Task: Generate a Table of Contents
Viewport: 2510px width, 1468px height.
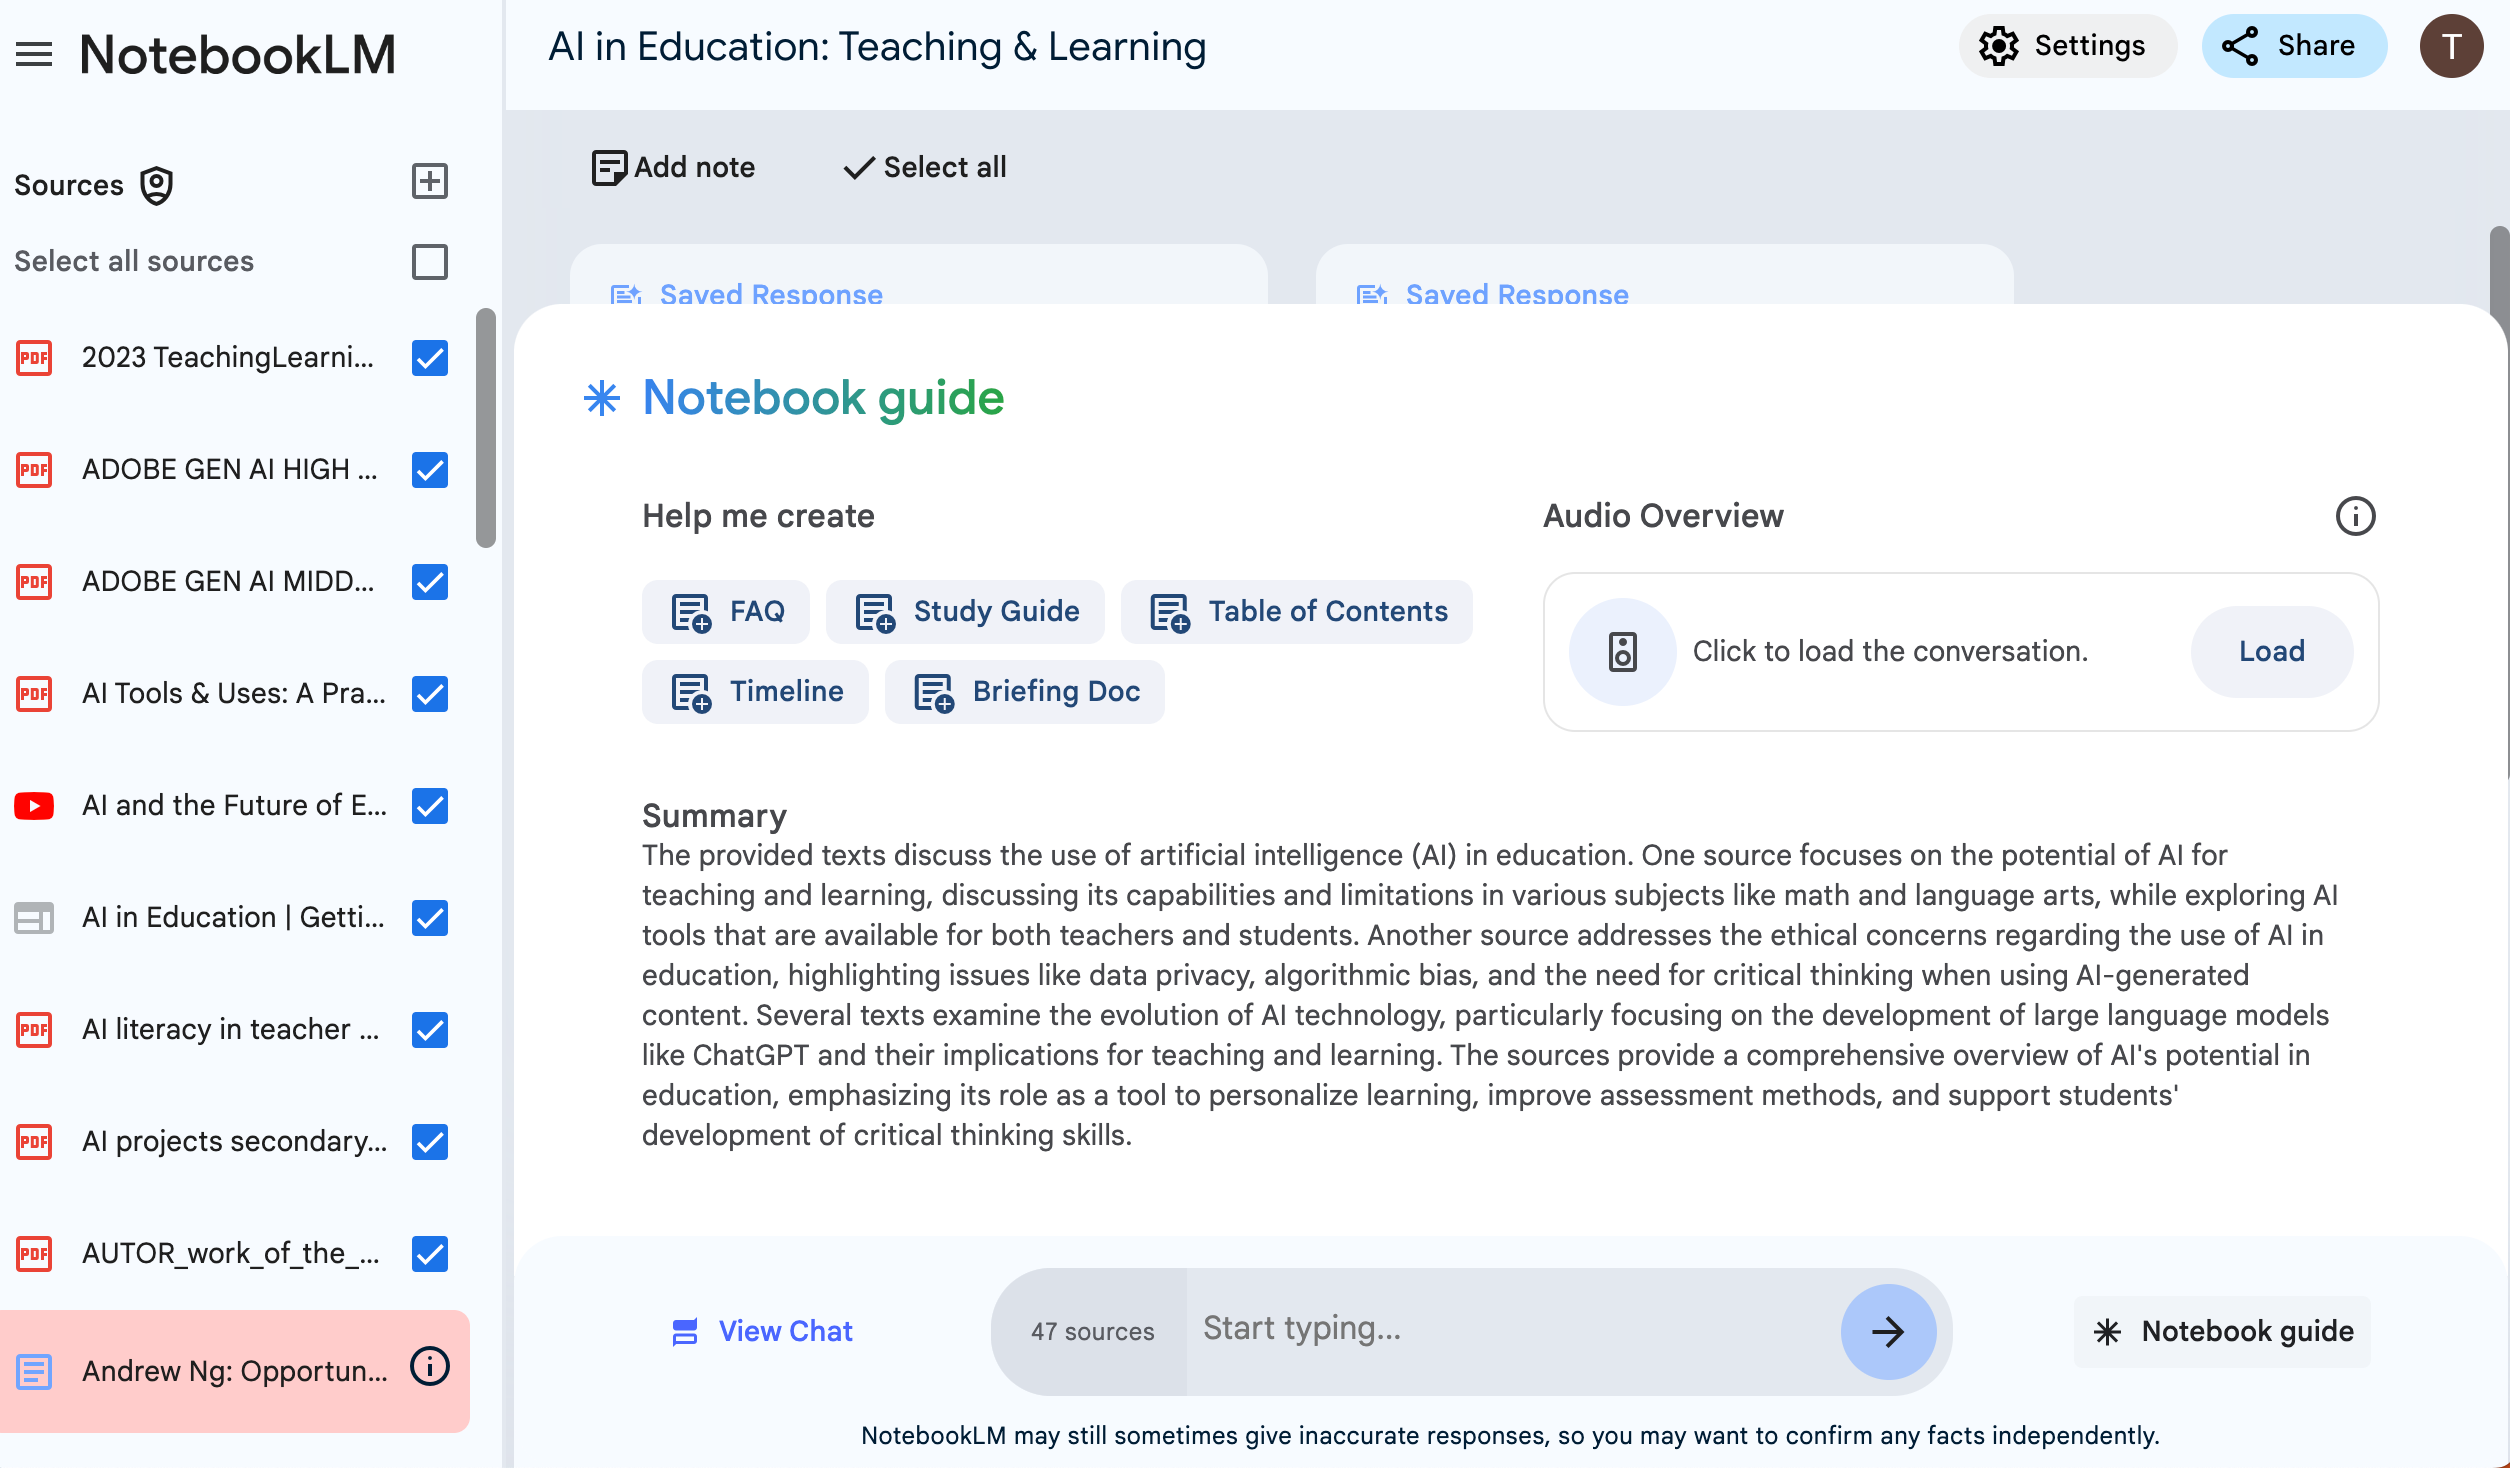Action: [x=1297, y=612]
